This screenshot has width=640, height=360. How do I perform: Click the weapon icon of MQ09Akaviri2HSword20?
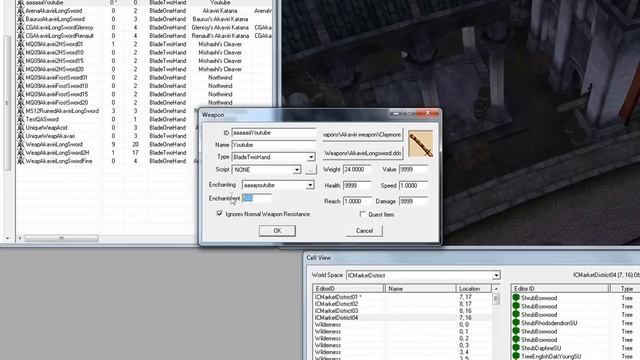(x=20, y=69)
